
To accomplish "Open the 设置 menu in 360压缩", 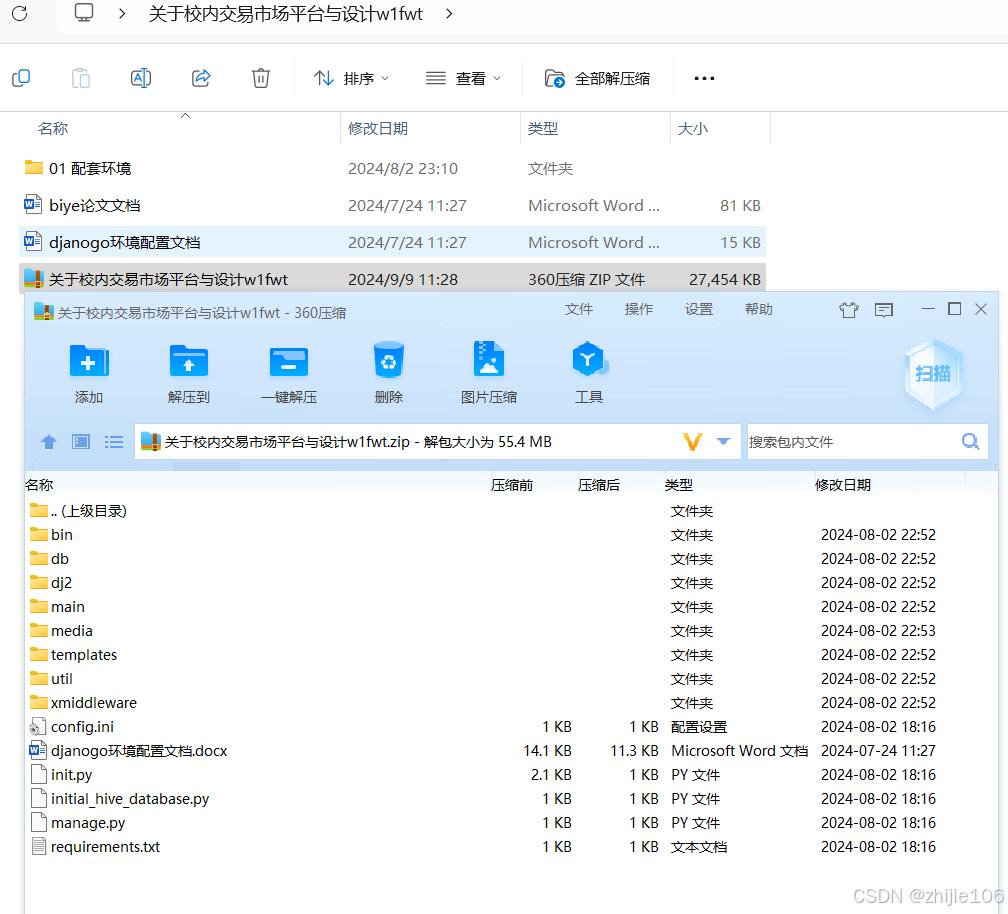I will [x=698, y=309].
